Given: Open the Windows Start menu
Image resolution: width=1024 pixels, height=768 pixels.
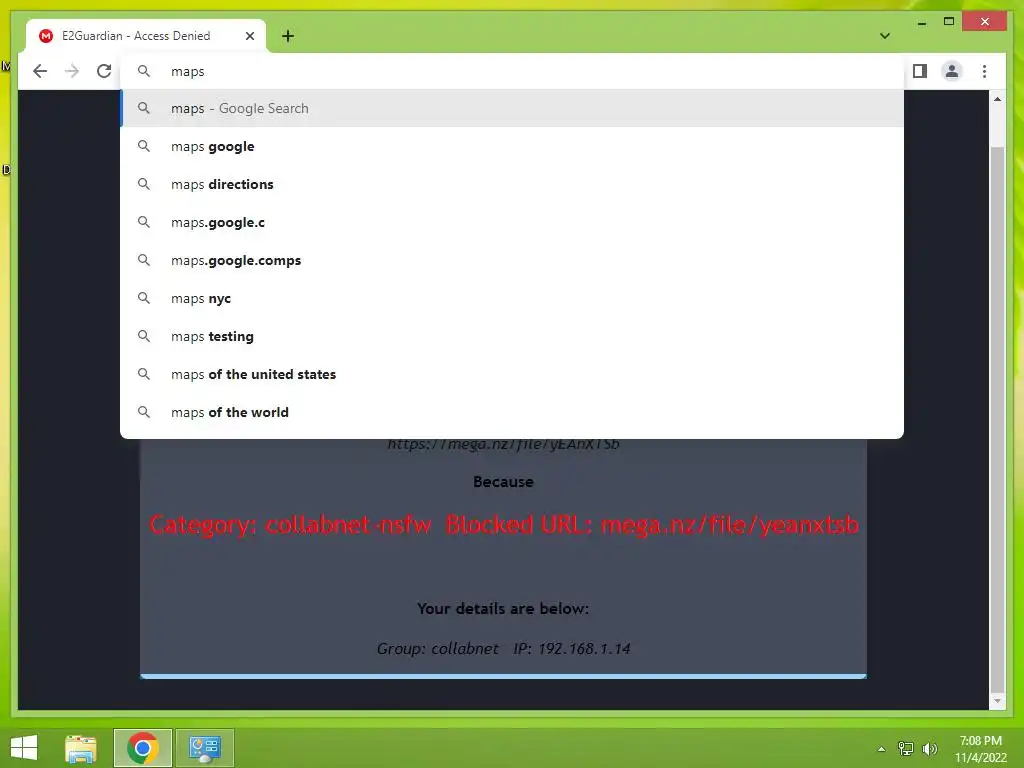Looking at the screenshot, I should [x=24, y=748].
